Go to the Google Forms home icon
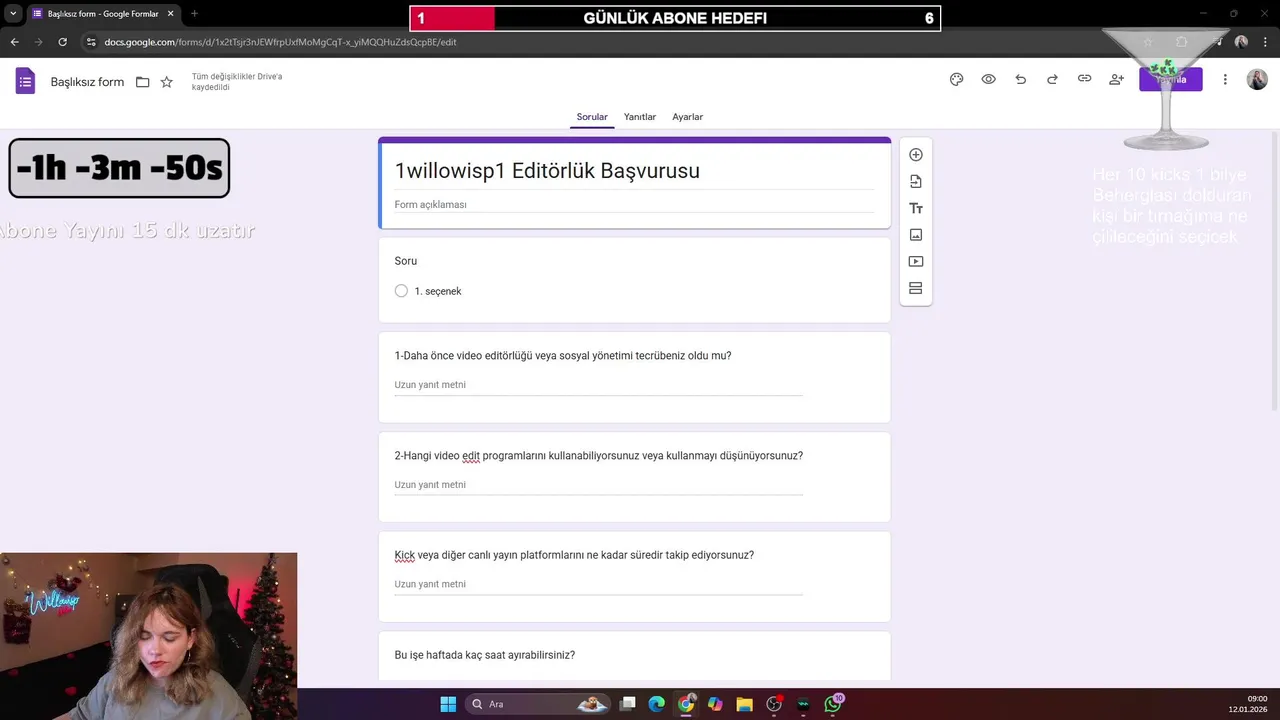The image size is (1280, 720). point(25,81)
